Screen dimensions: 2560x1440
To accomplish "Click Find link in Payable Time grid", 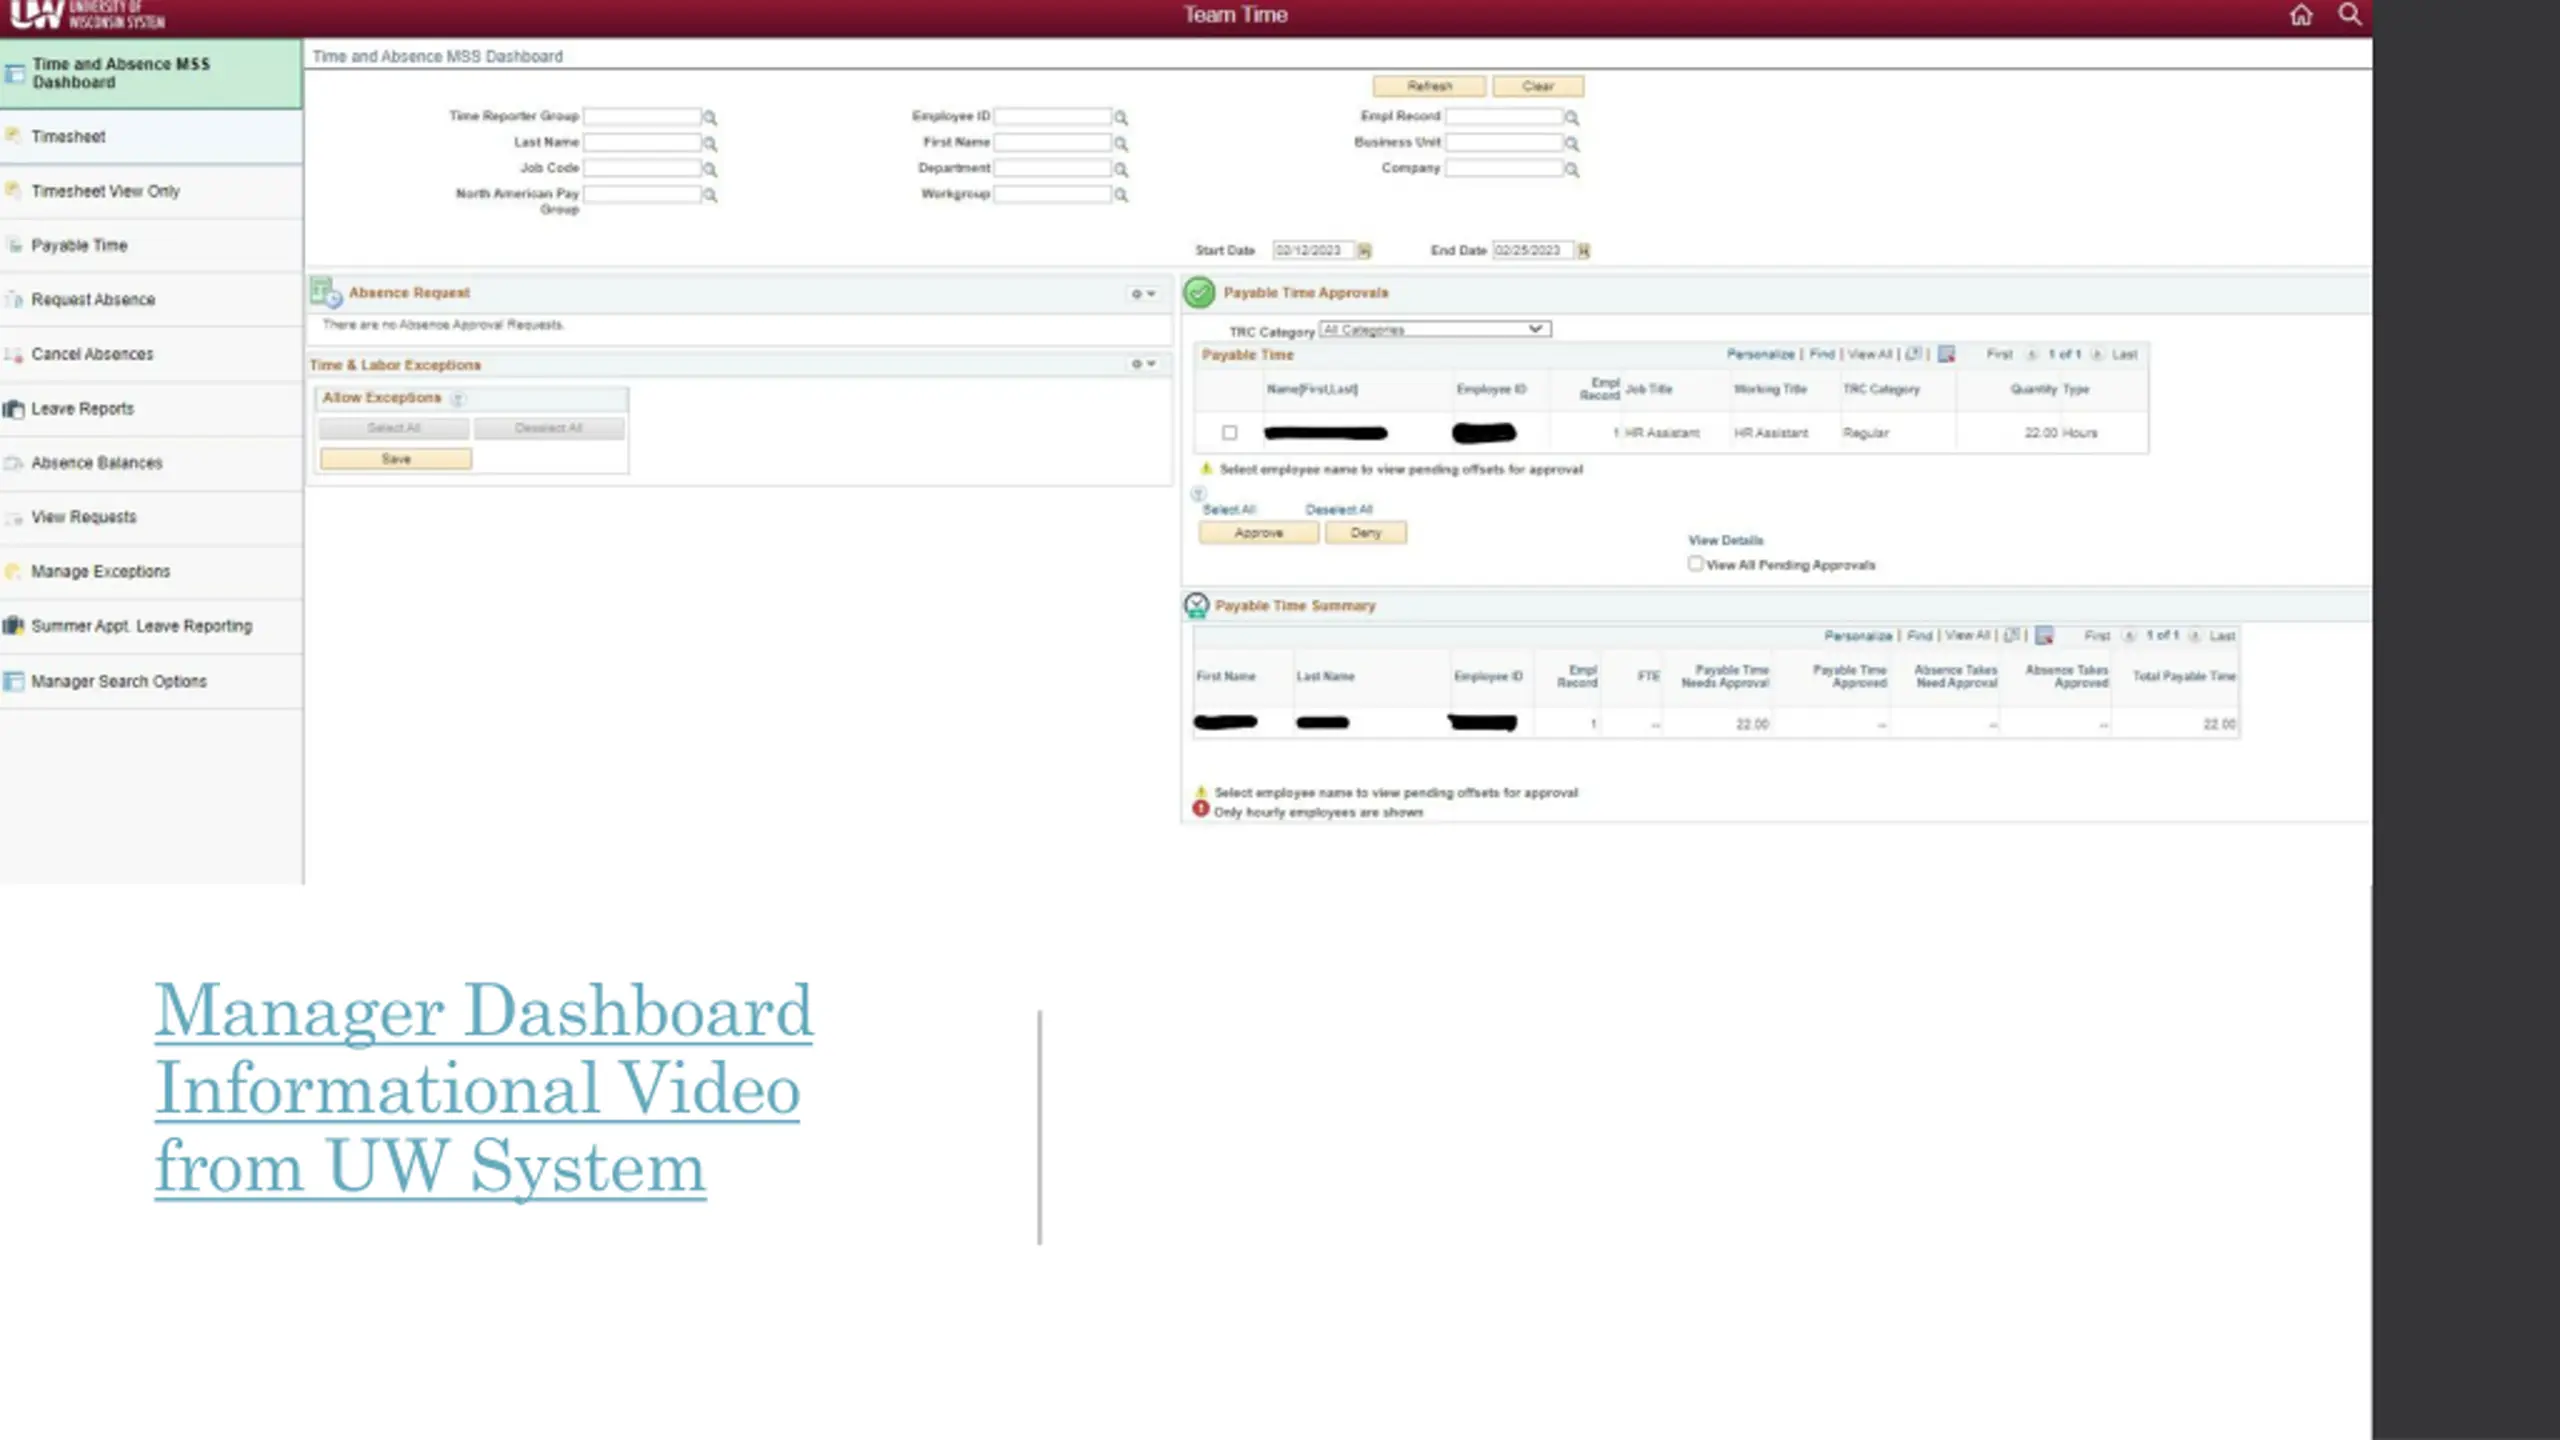I will click(x=1822, y=355).
